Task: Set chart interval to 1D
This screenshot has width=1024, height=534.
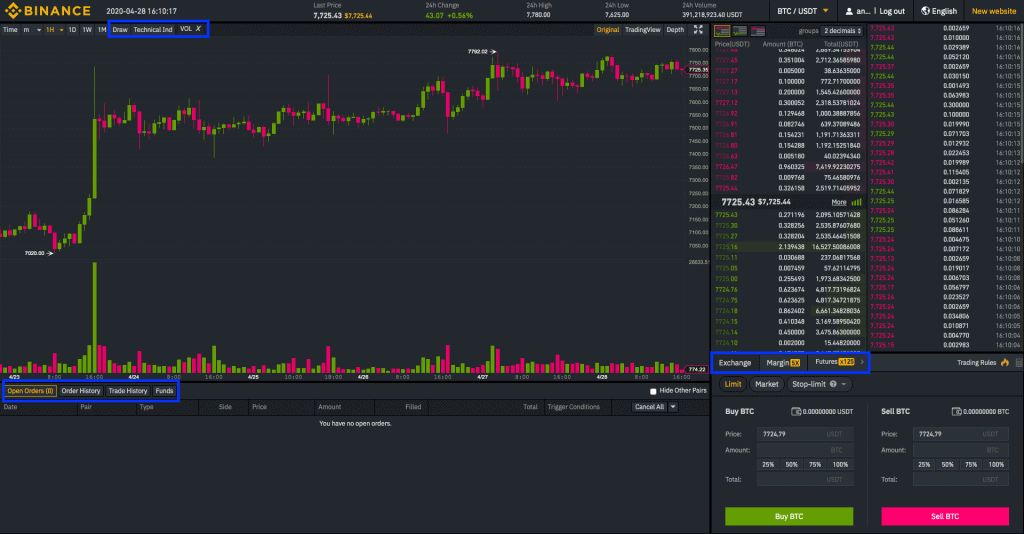Action: (72, 29)
